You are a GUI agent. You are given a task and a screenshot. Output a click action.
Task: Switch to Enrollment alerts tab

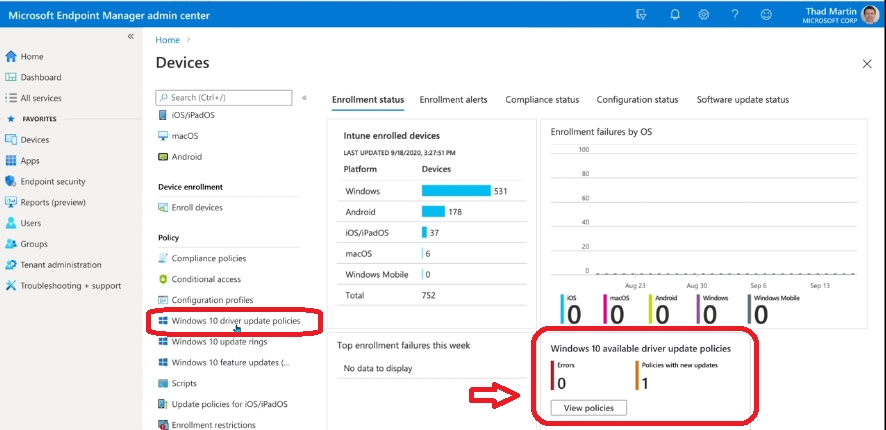click(x=453, y=100)
